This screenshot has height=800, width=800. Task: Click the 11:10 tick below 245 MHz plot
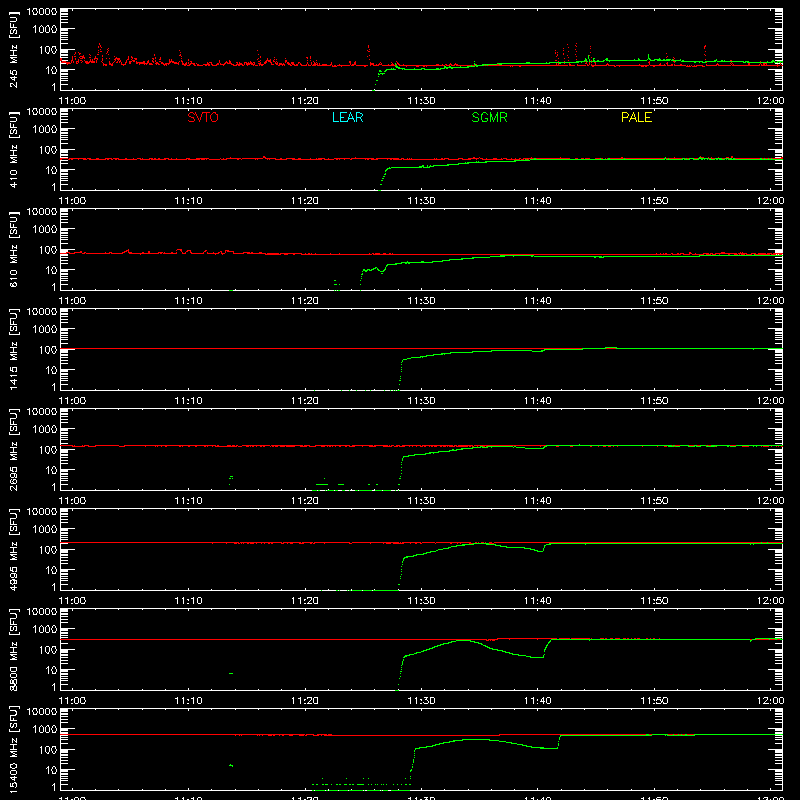click(x=188, y=101)
